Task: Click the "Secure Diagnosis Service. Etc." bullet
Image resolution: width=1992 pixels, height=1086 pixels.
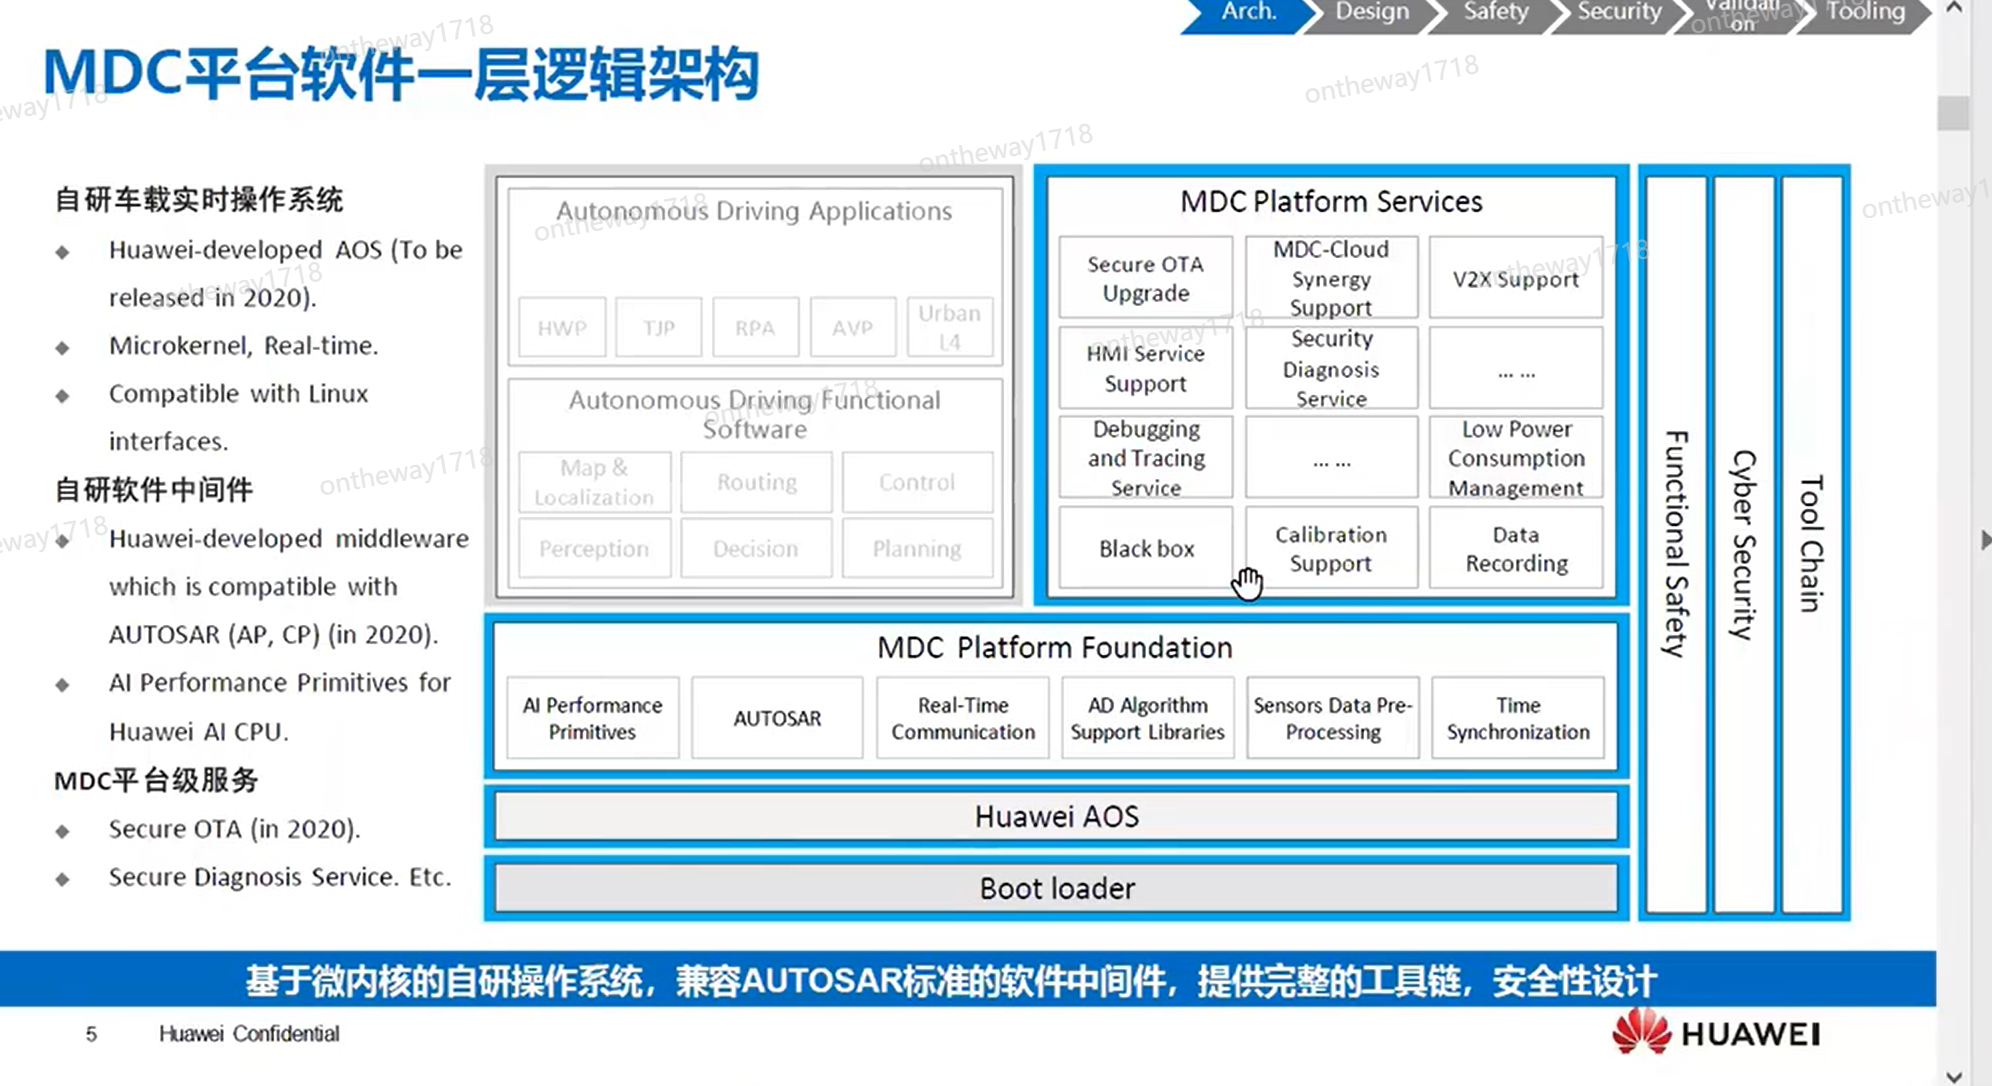Action: click(280, 877)
